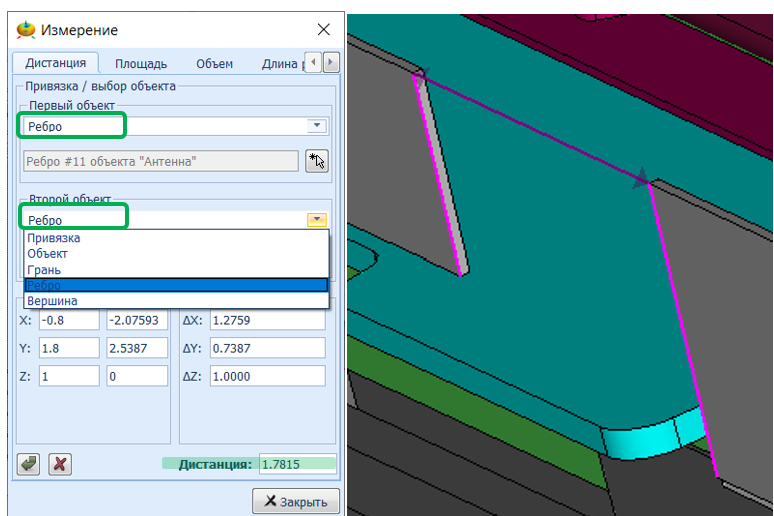Select Вершина in the dropdown list

pyautogui.click(x=52, y=301)
